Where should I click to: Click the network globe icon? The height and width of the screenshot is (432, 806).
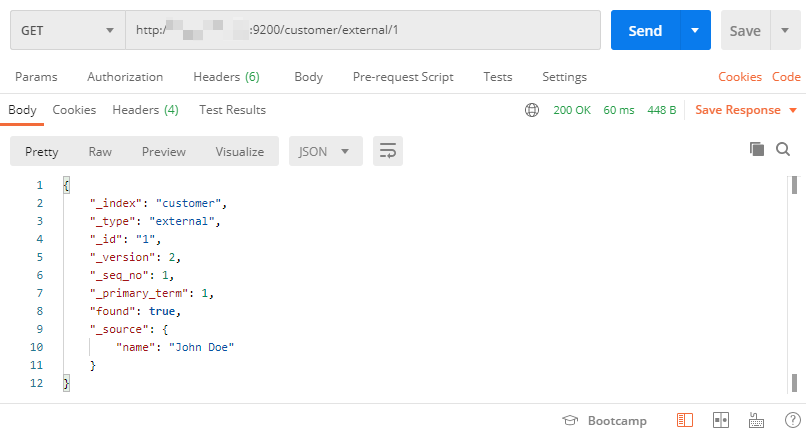(532, 110)
